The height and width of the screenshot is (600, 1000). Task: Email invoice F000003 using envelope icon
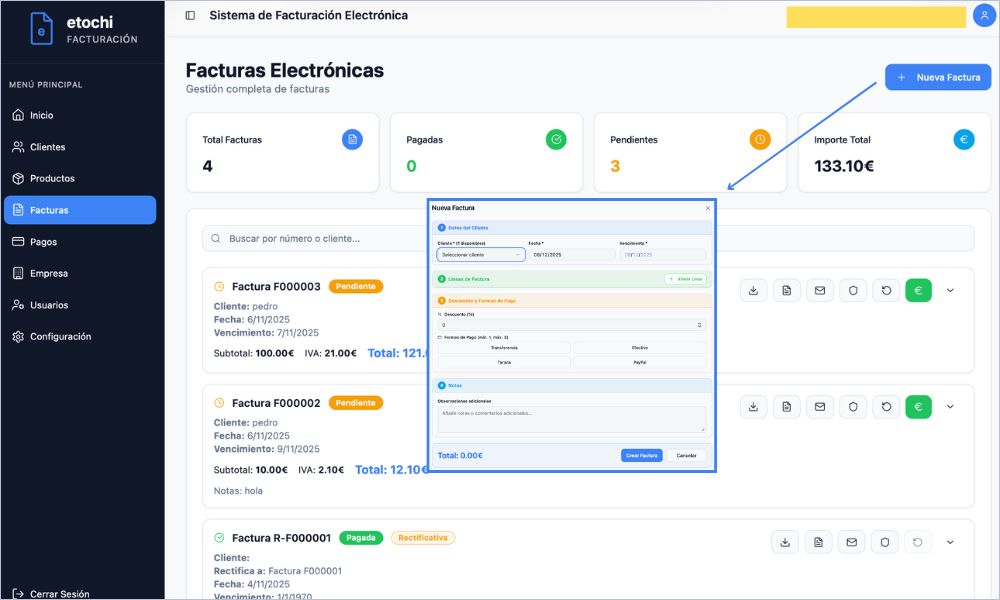(820, 291)
